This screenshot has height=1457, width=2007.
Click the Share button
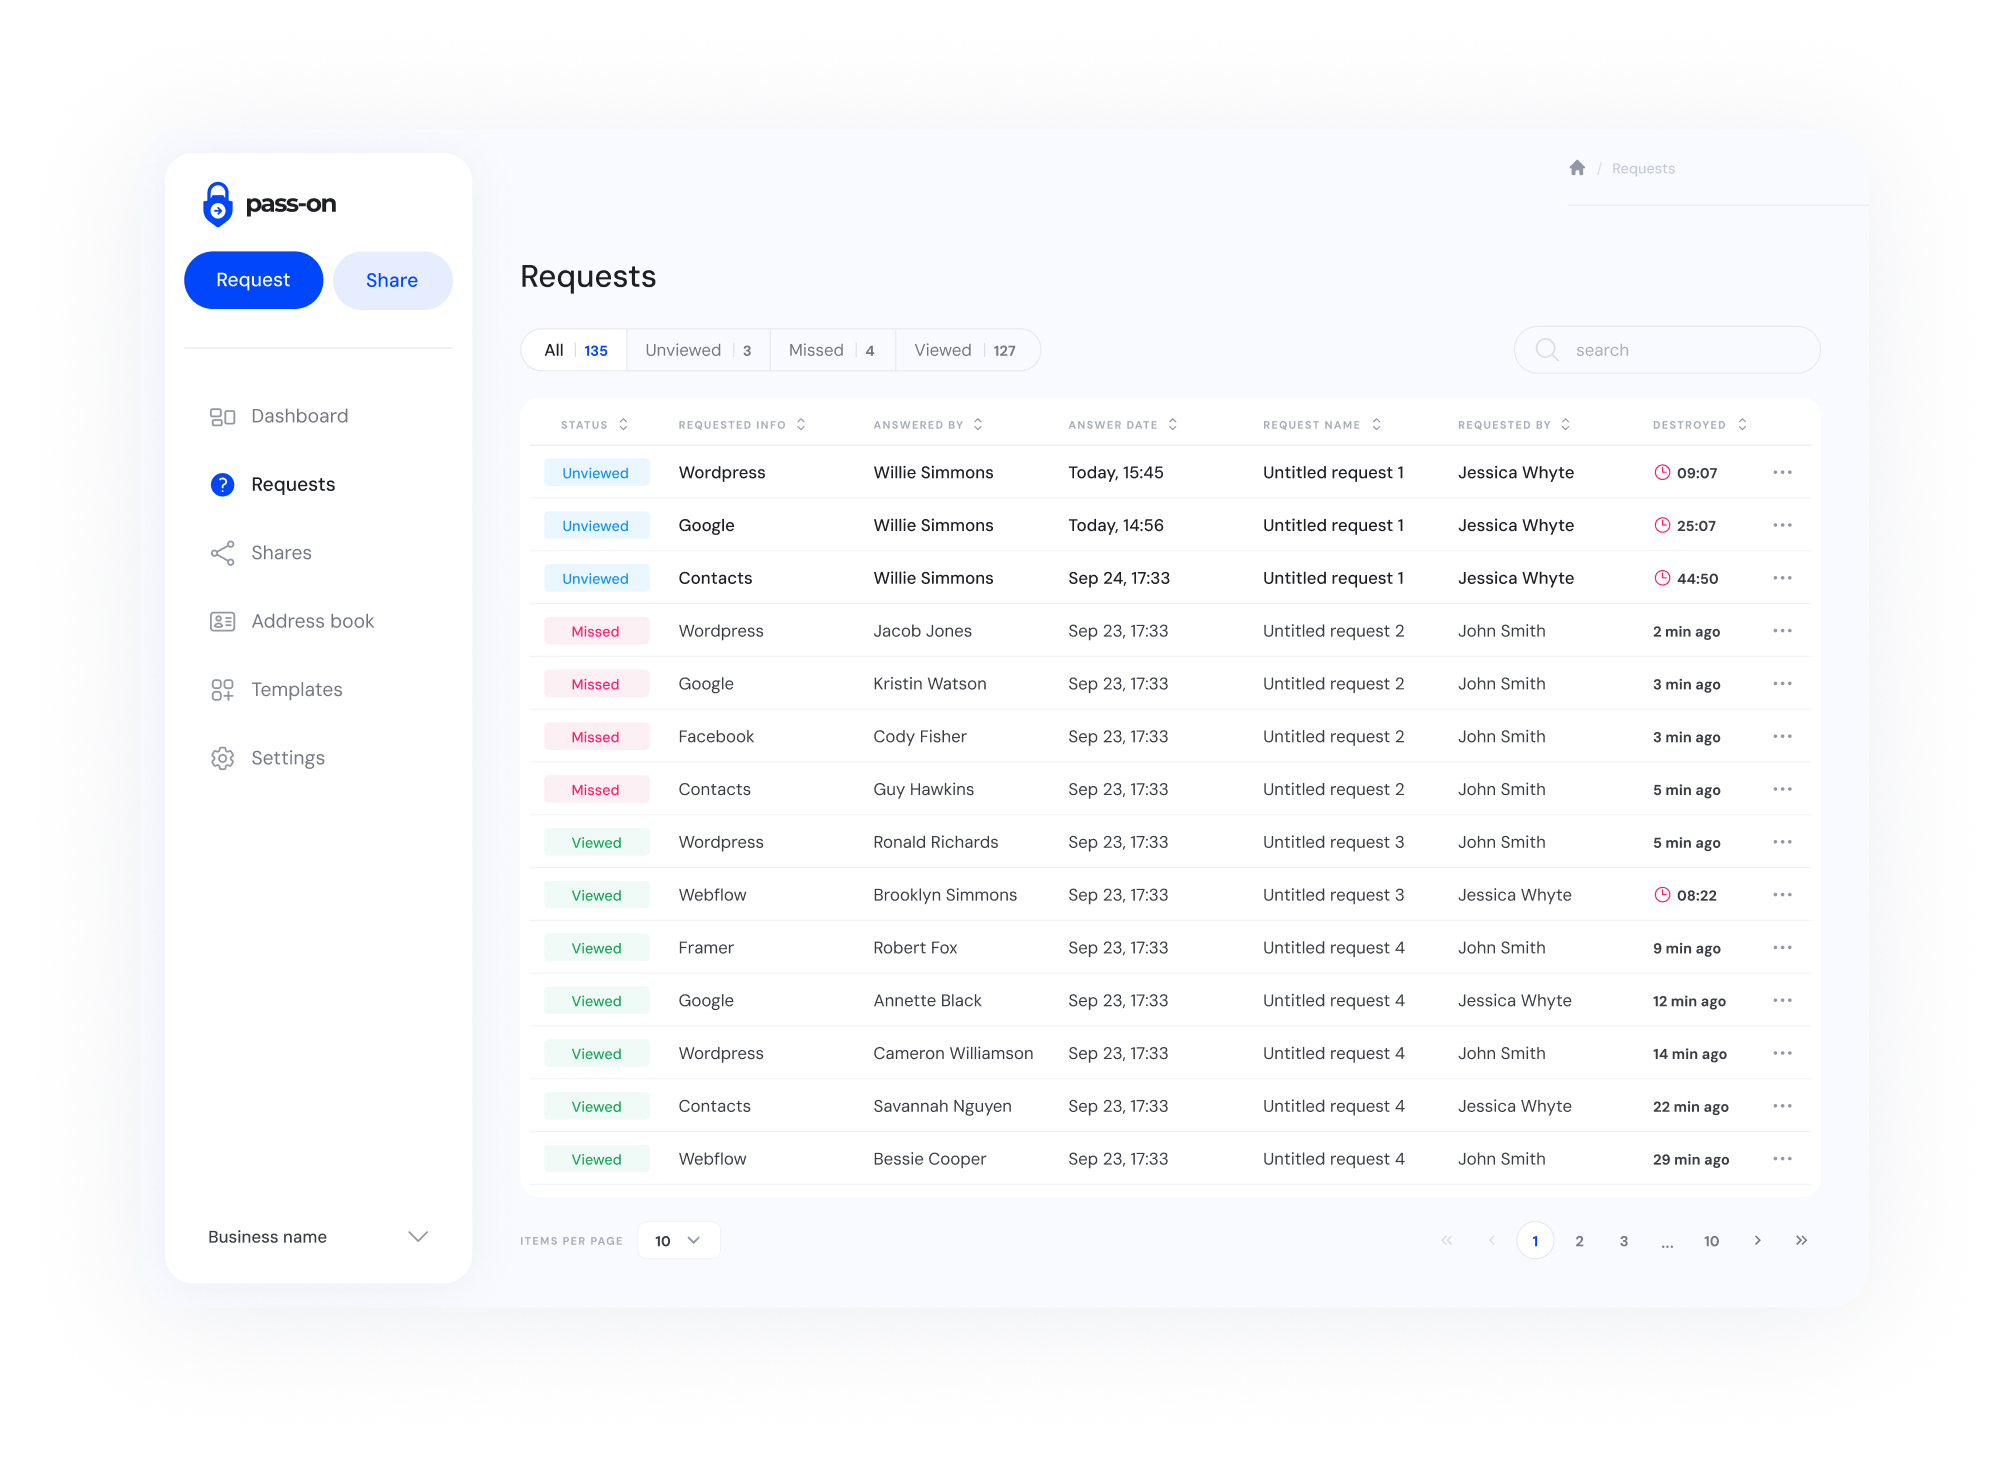click(x=392, y=281)
